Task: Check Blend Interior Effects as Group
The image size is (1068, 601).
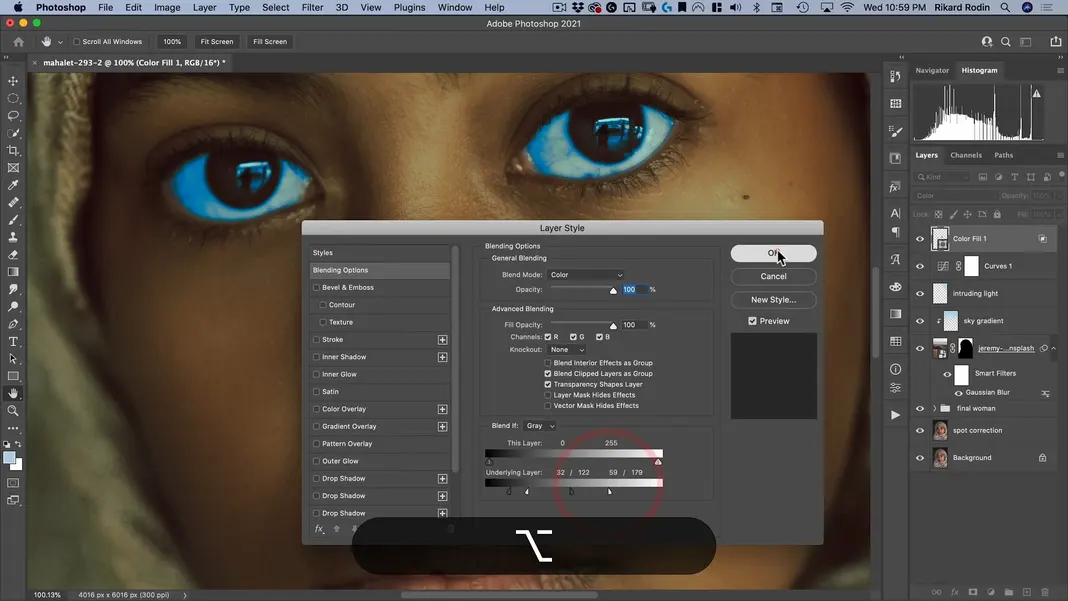Action: point(548,363)
